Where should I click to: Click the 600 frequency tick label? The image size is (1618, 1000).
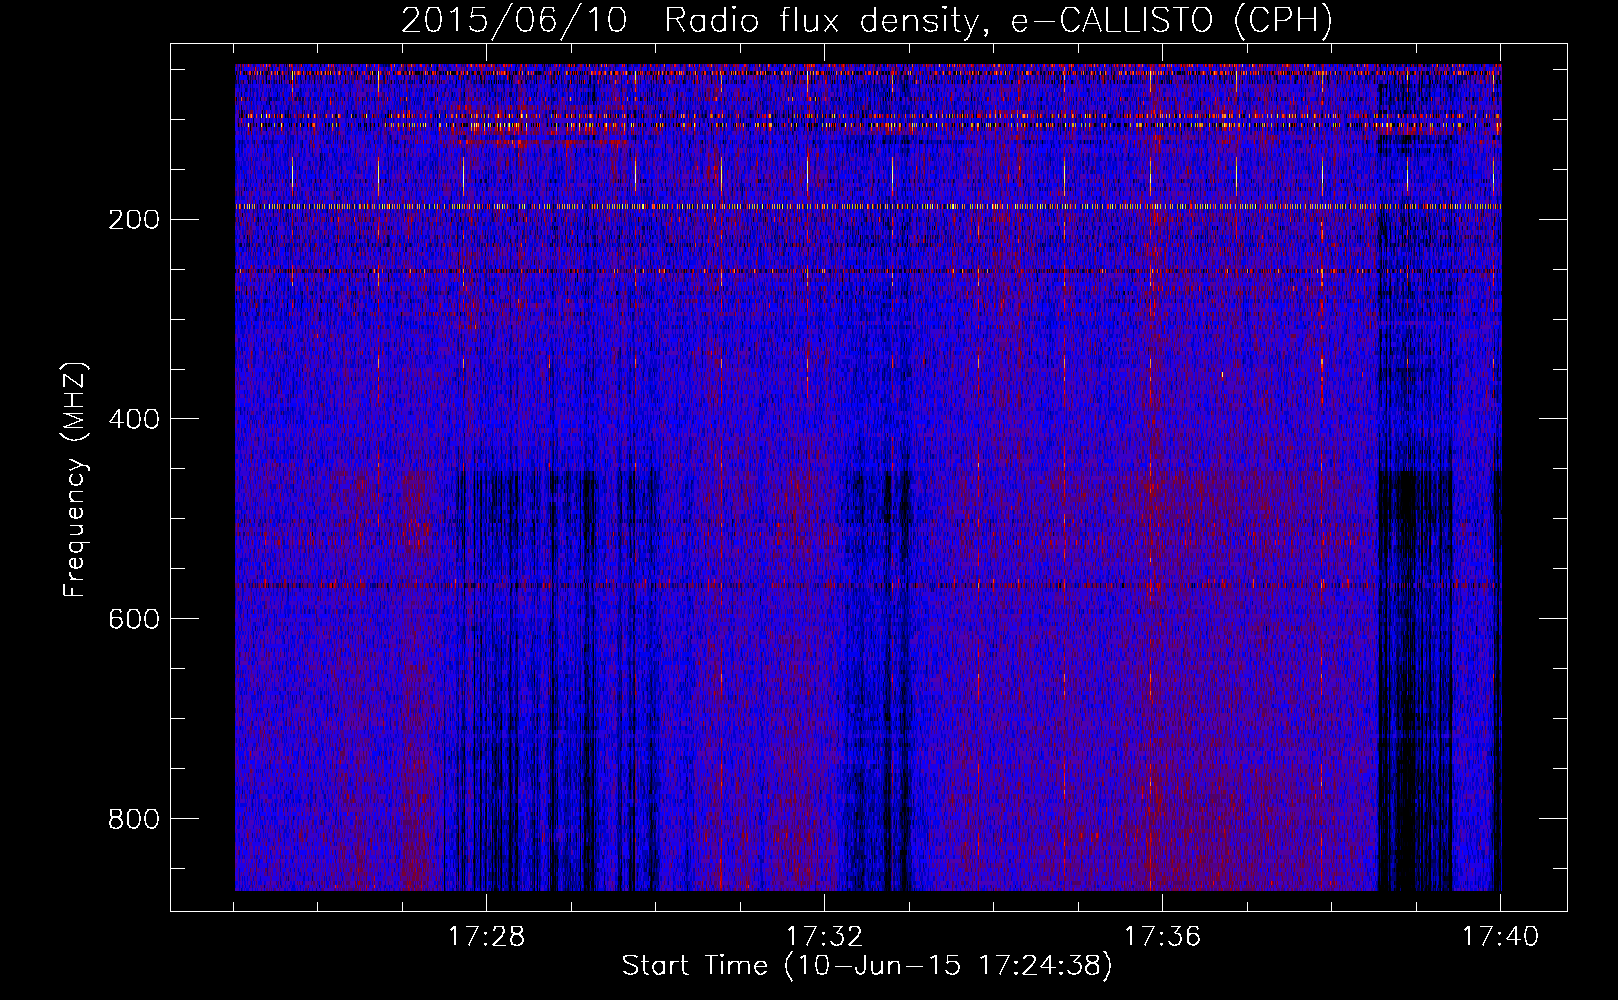click(133, 620)
